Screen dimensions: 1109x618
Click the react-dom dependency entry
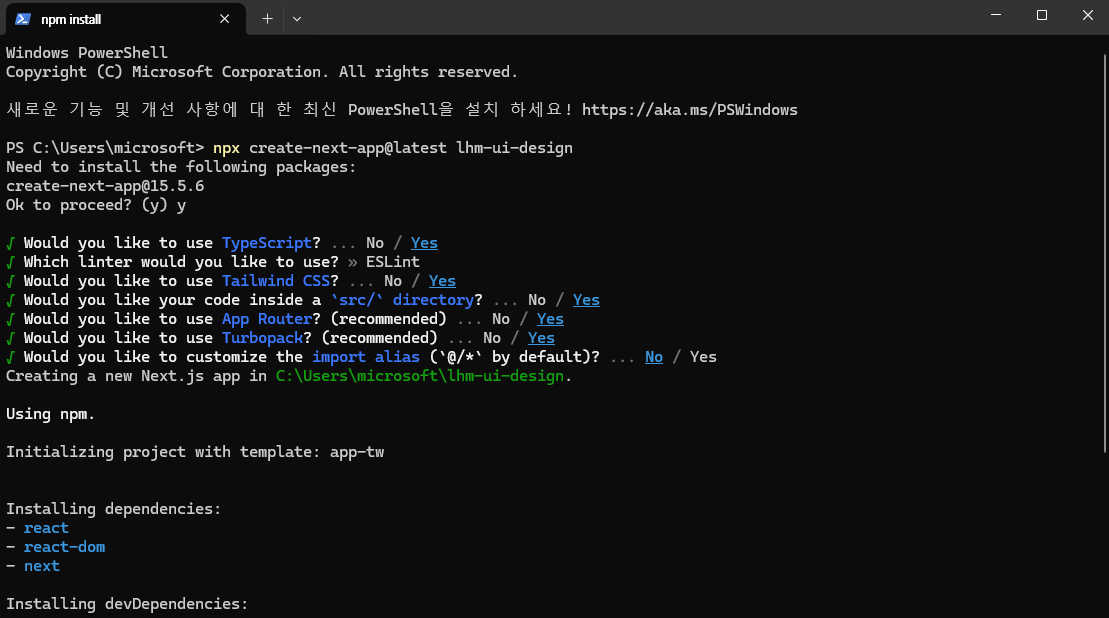coord(64,547)
